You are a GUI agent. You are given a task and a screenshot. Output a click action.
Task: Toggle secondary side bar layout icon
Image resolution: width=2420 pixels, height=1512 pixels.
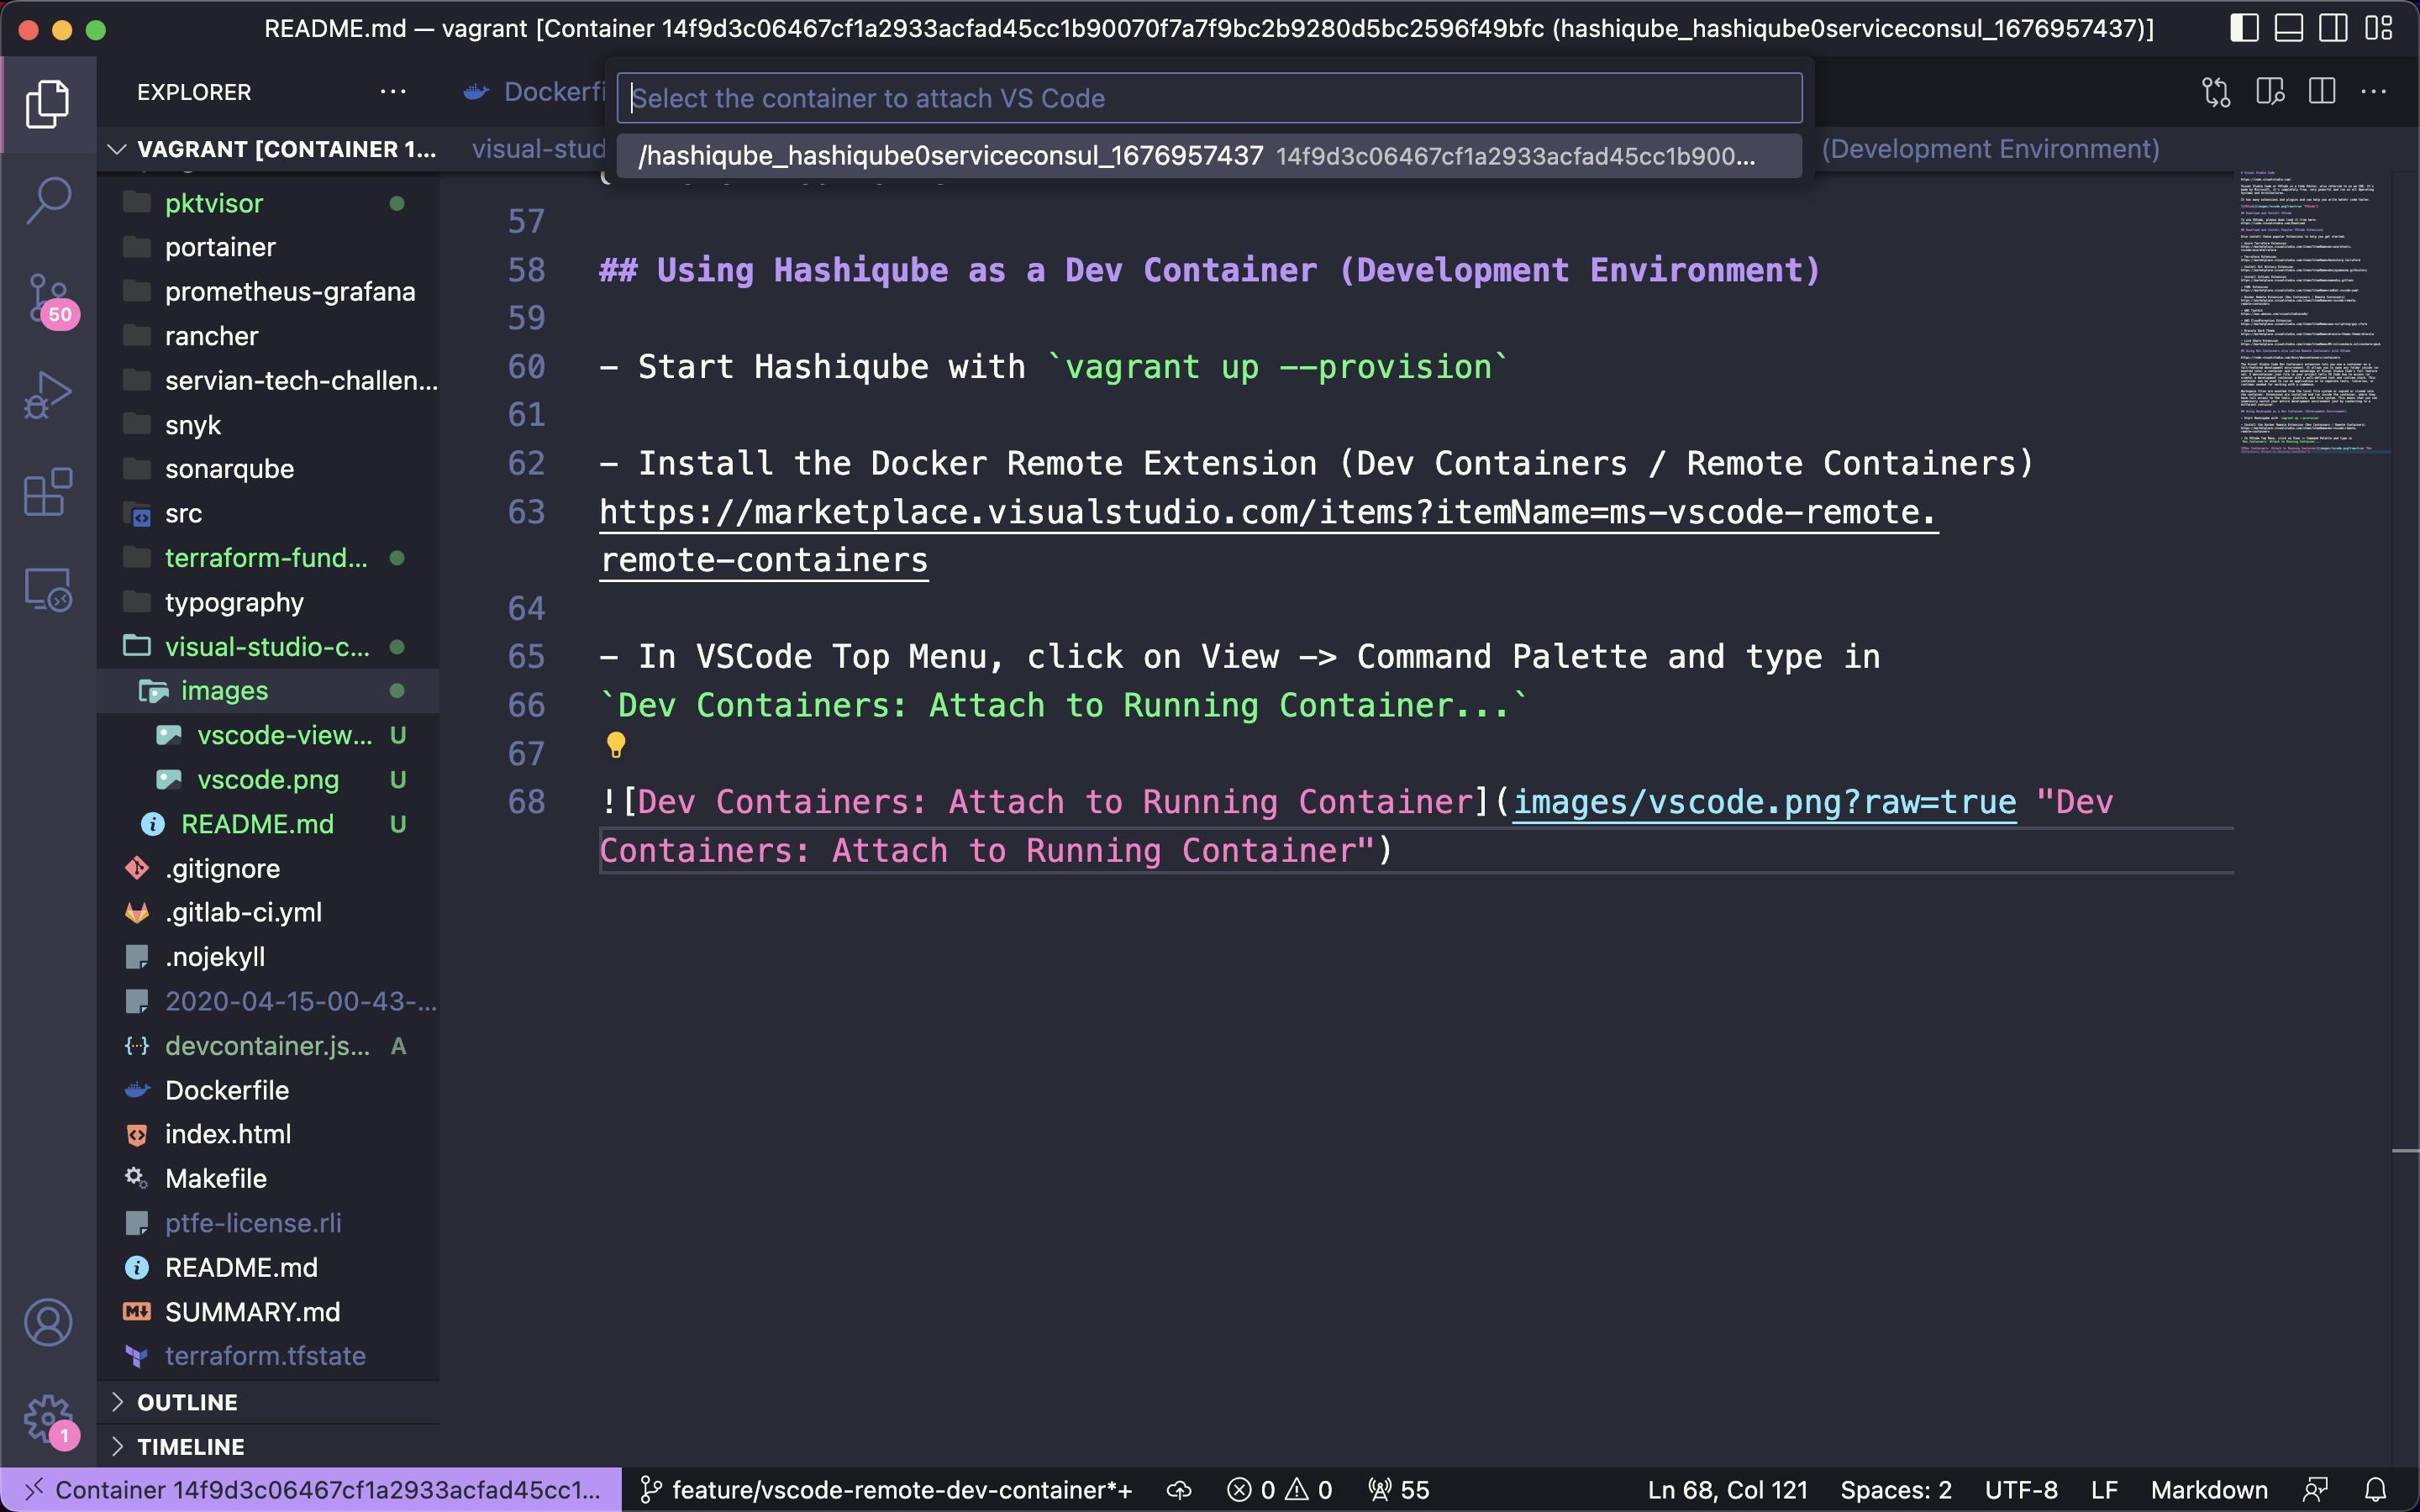pyautogui.click(x=2334, y=28)
